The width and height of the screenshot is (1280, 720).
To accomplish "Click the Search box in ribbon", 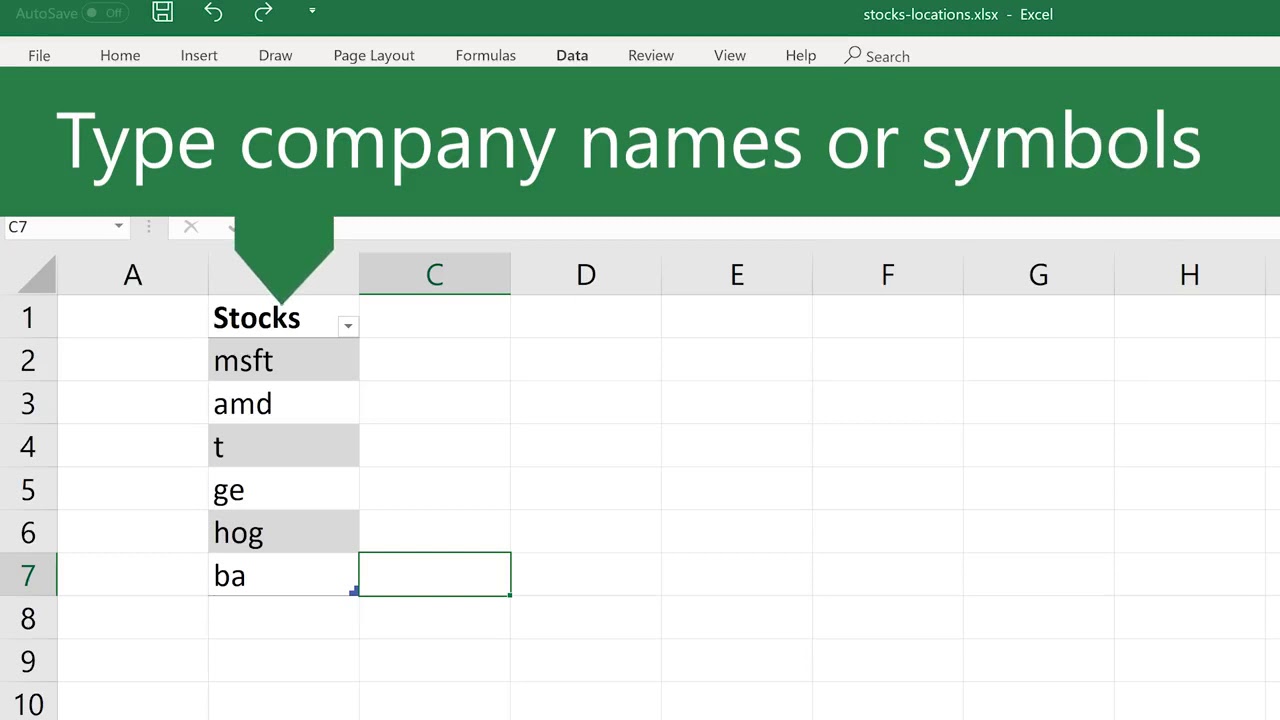I will [877, 56].
